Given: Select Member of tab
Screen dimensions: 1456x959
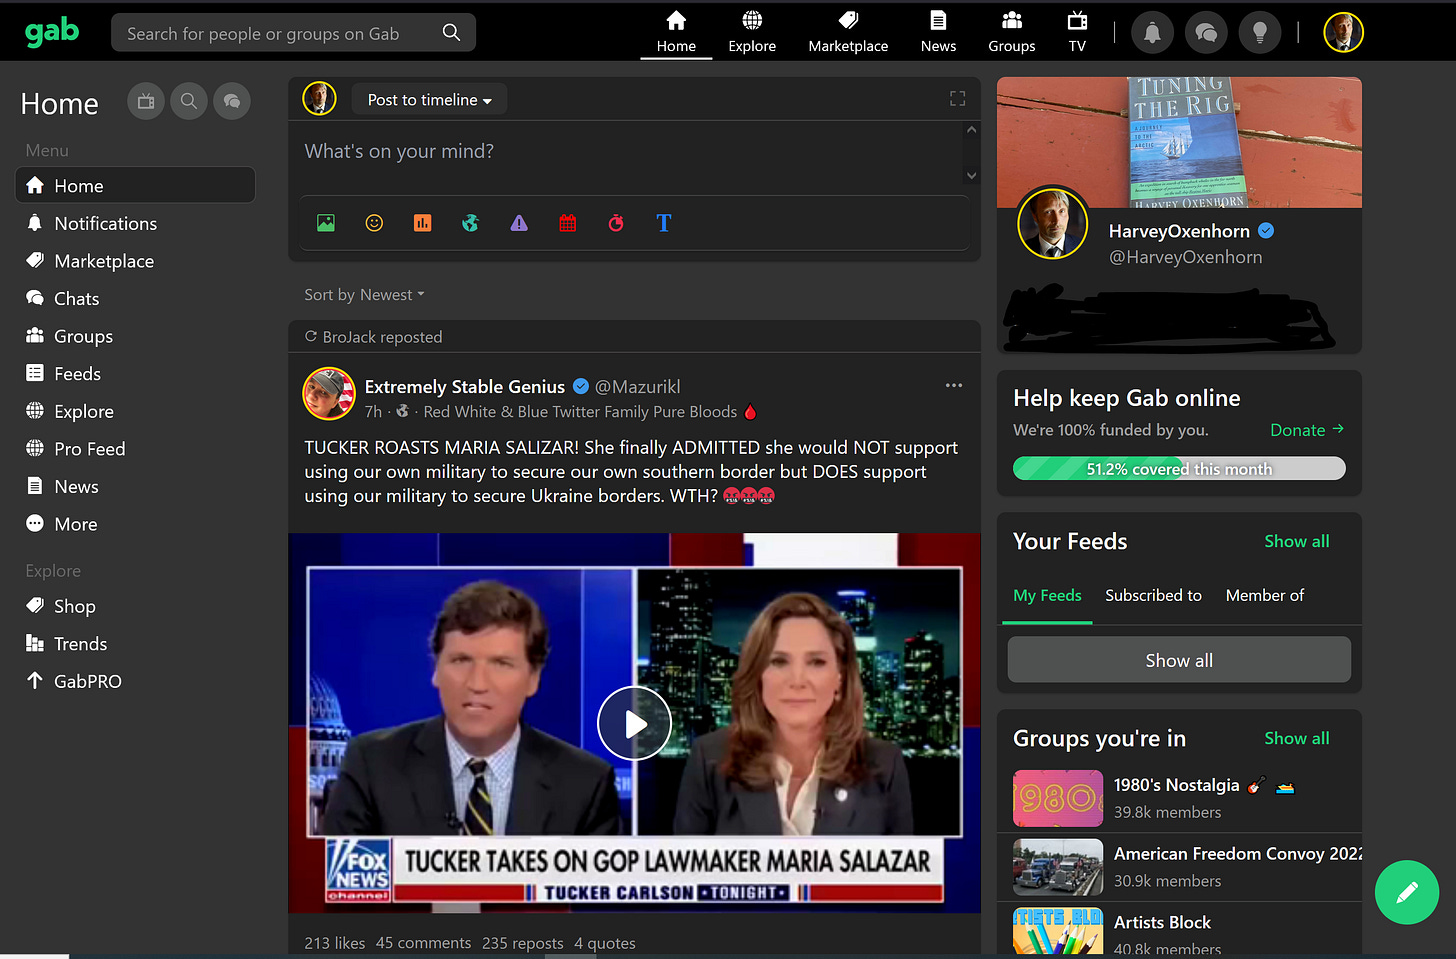Looking at the screenshot, I should tap(1265, 595).
